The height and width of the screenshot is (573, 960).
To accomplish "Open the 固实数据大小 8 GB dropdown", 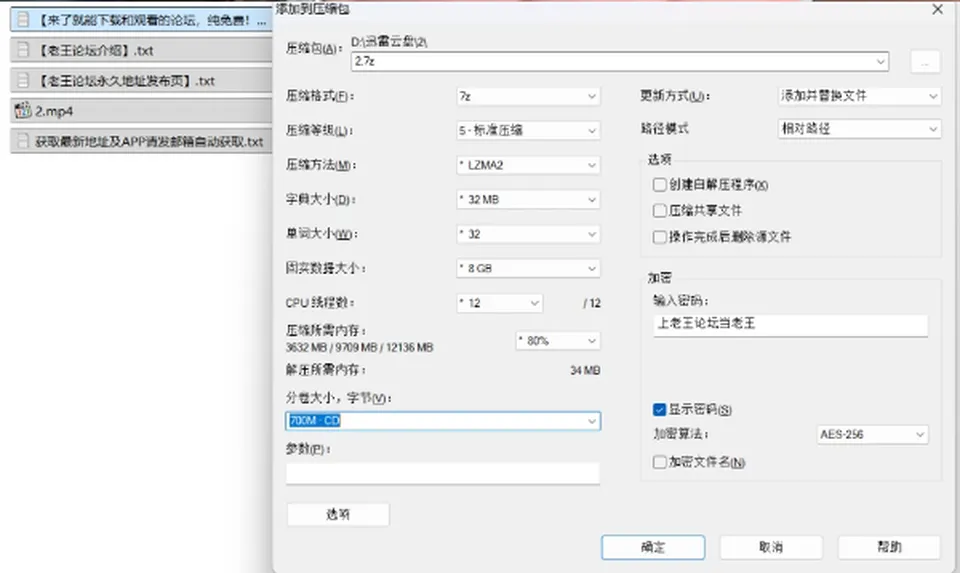I will tap(528, 268).
